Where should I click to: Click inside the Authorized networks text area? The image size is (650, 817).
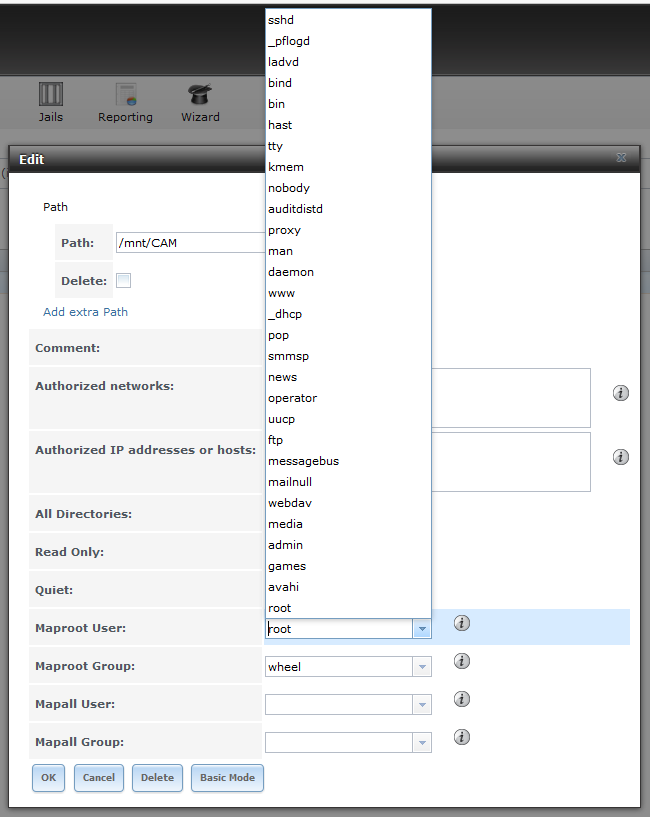(x=511, y=398)
